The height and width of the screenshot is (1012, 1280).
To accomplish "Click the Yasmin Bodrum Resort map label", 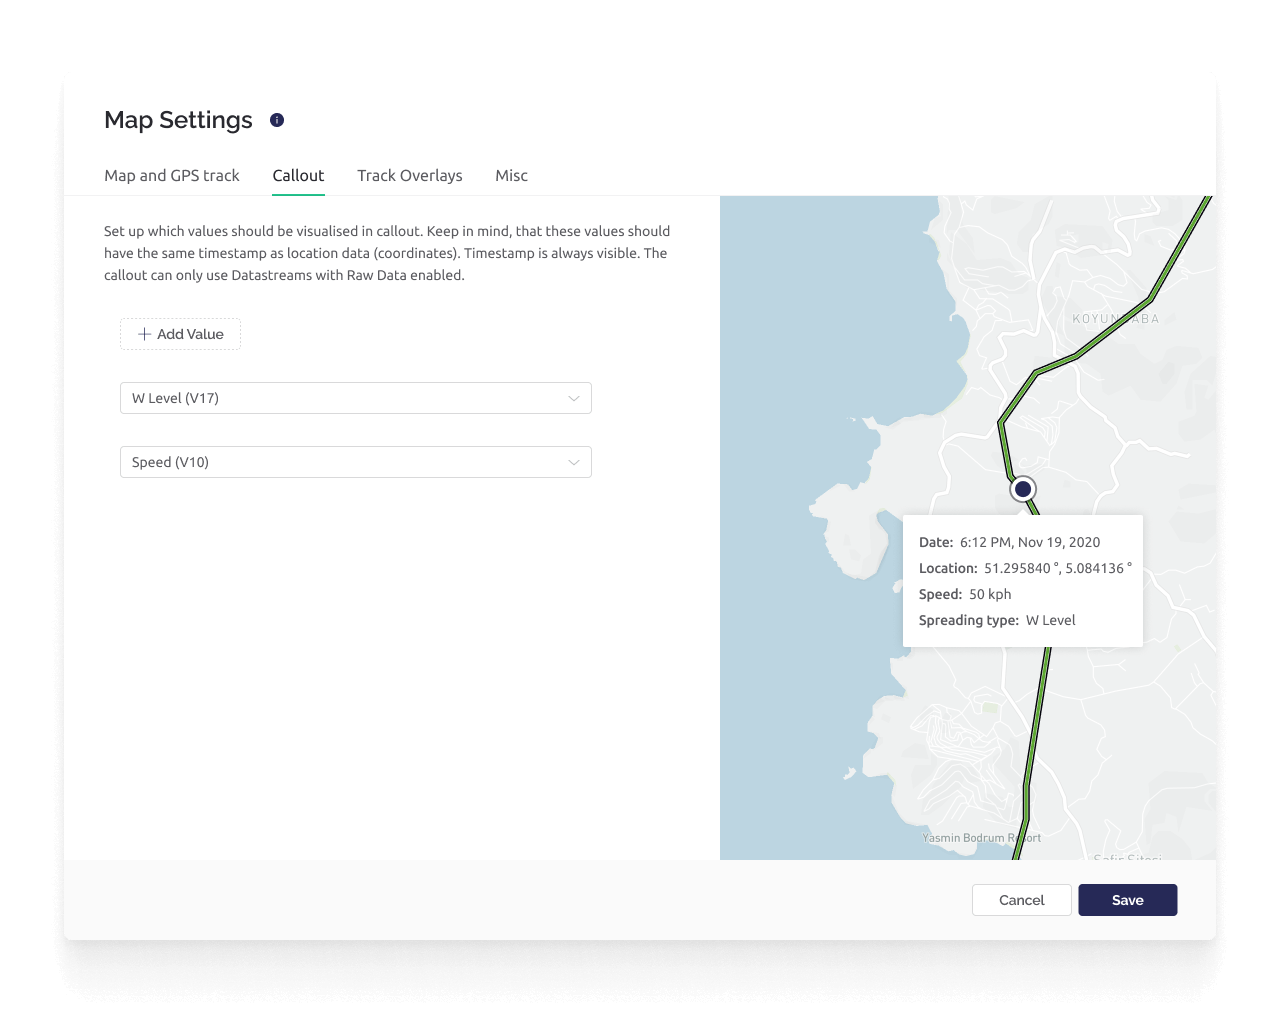I will click(x=981, y=838).
